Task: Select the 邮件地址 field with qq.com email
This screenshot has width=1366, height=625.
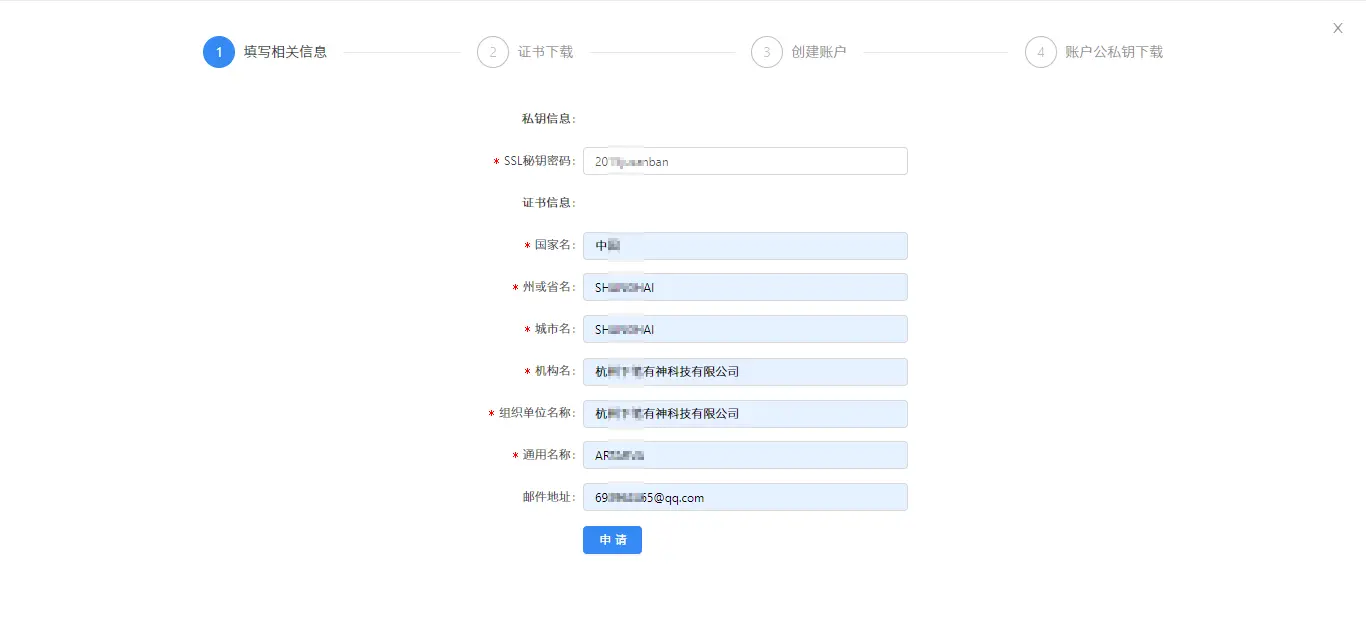Action: click(745, 497)
